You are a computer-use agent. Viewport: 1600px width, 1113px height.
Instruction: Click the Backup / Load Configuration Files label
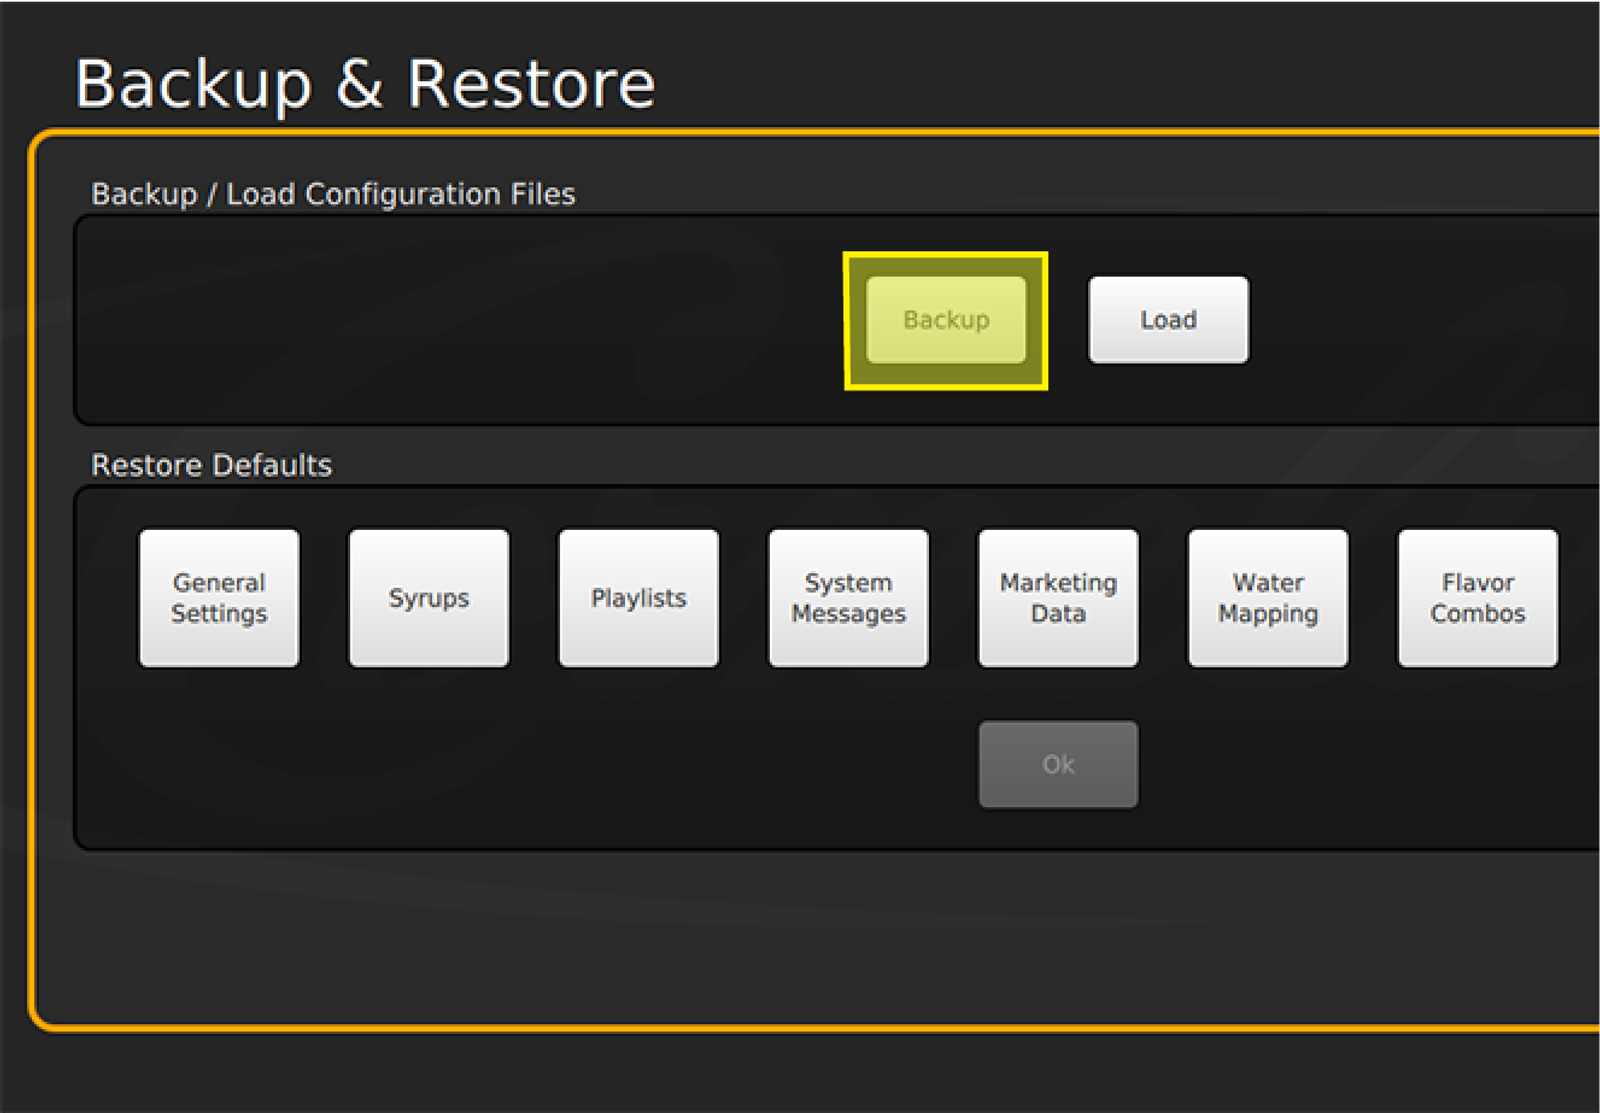(333, 194)
